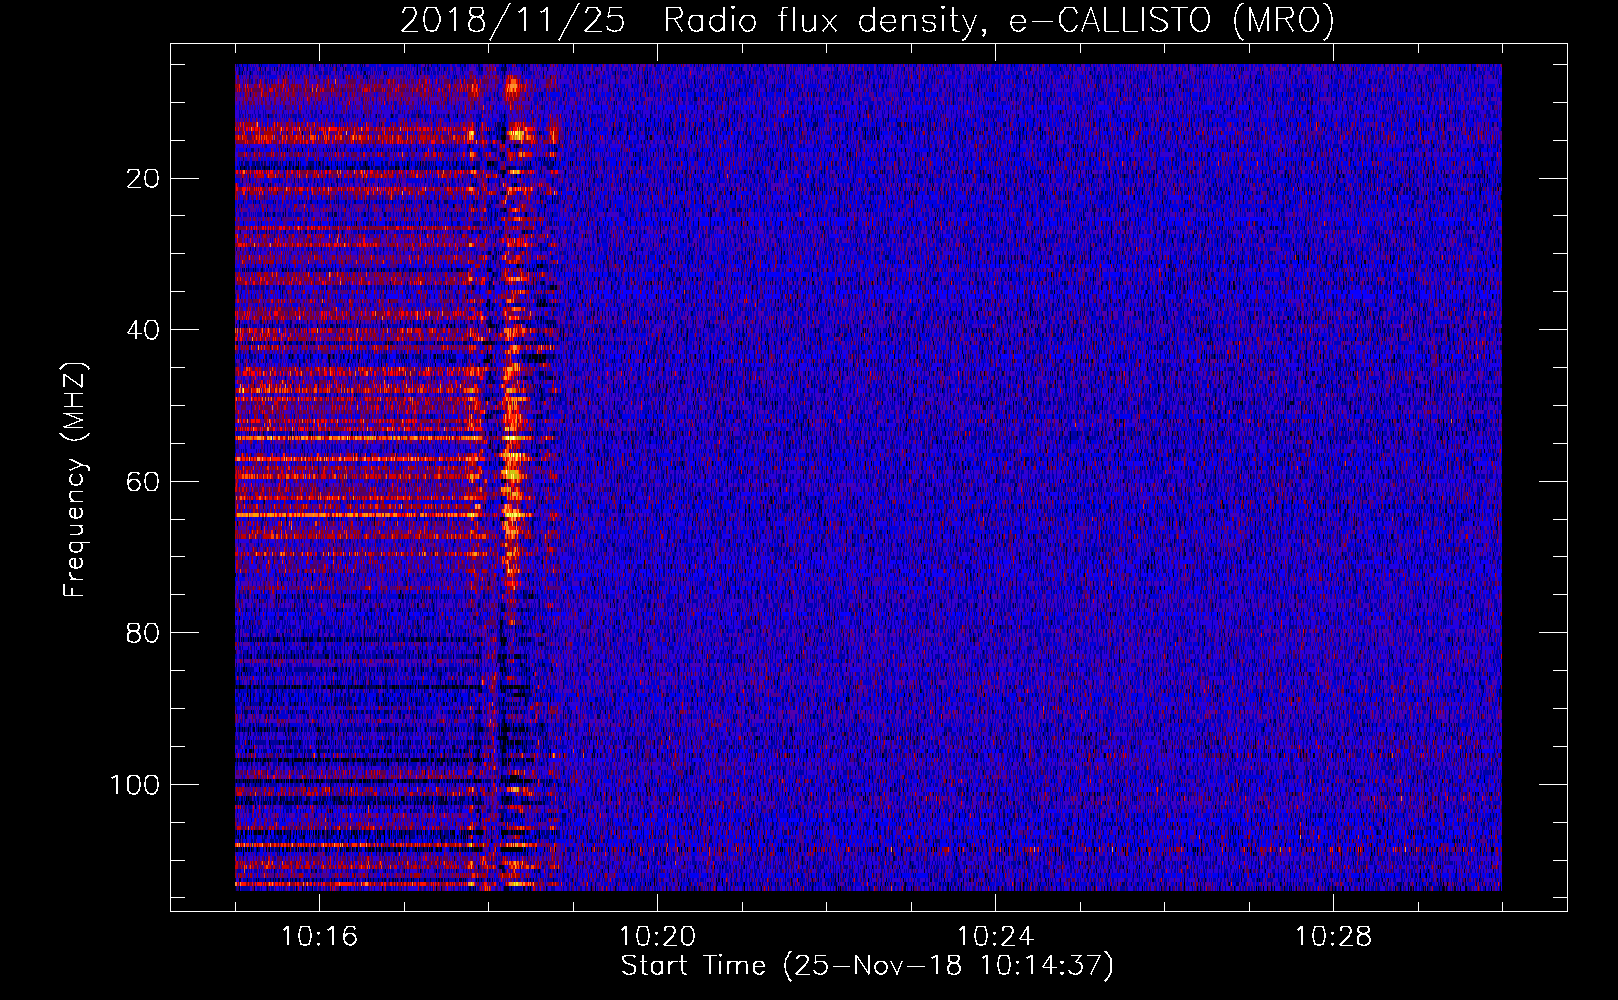Click the 100 MHz frequency tick label
Viewport: 1618px width, 1000px height.
[x=135, y=785]
